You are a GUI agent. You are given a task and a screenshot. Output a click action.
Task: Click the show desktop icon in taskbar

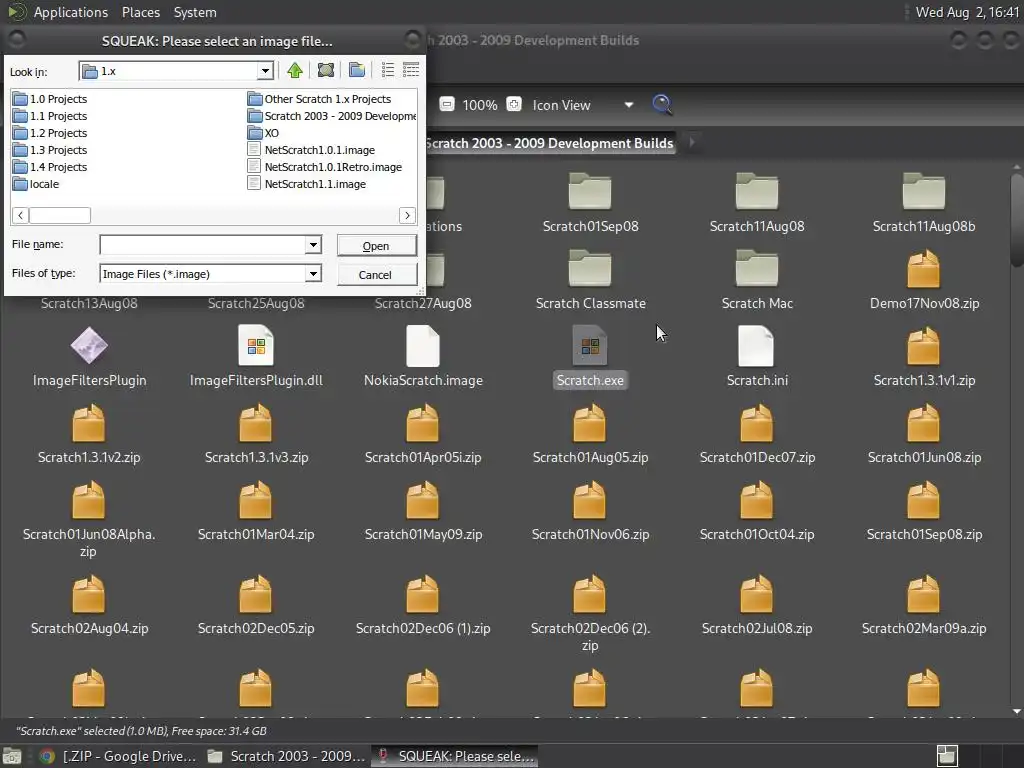point(12,756)
